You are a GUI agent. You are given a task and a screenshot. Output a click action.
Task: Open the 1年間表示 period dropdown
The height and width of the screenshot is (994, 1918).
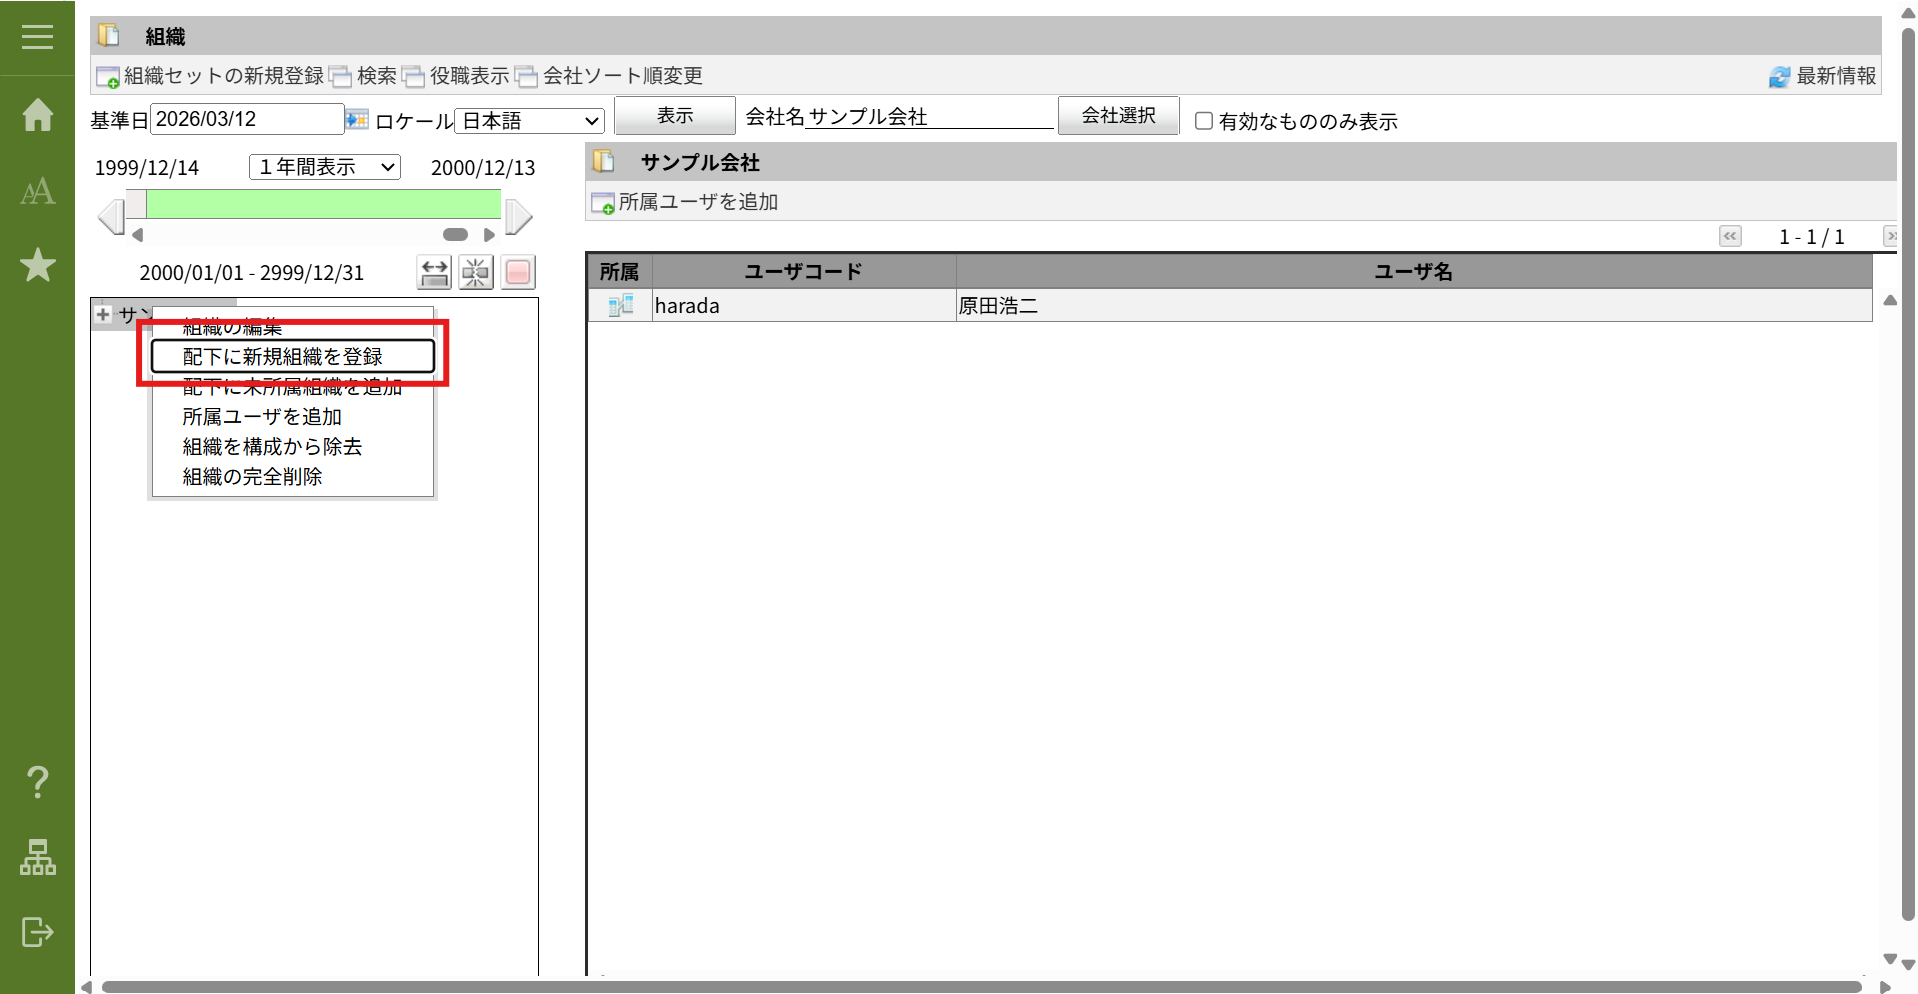pyautogui.click(x=325, y=167)
